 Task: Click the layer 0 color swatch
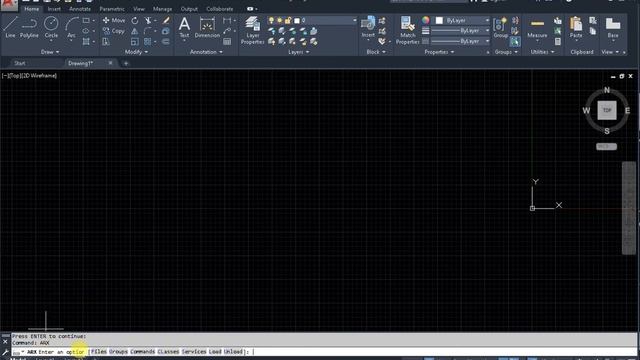pyautogui.click(x=297, y=20)
